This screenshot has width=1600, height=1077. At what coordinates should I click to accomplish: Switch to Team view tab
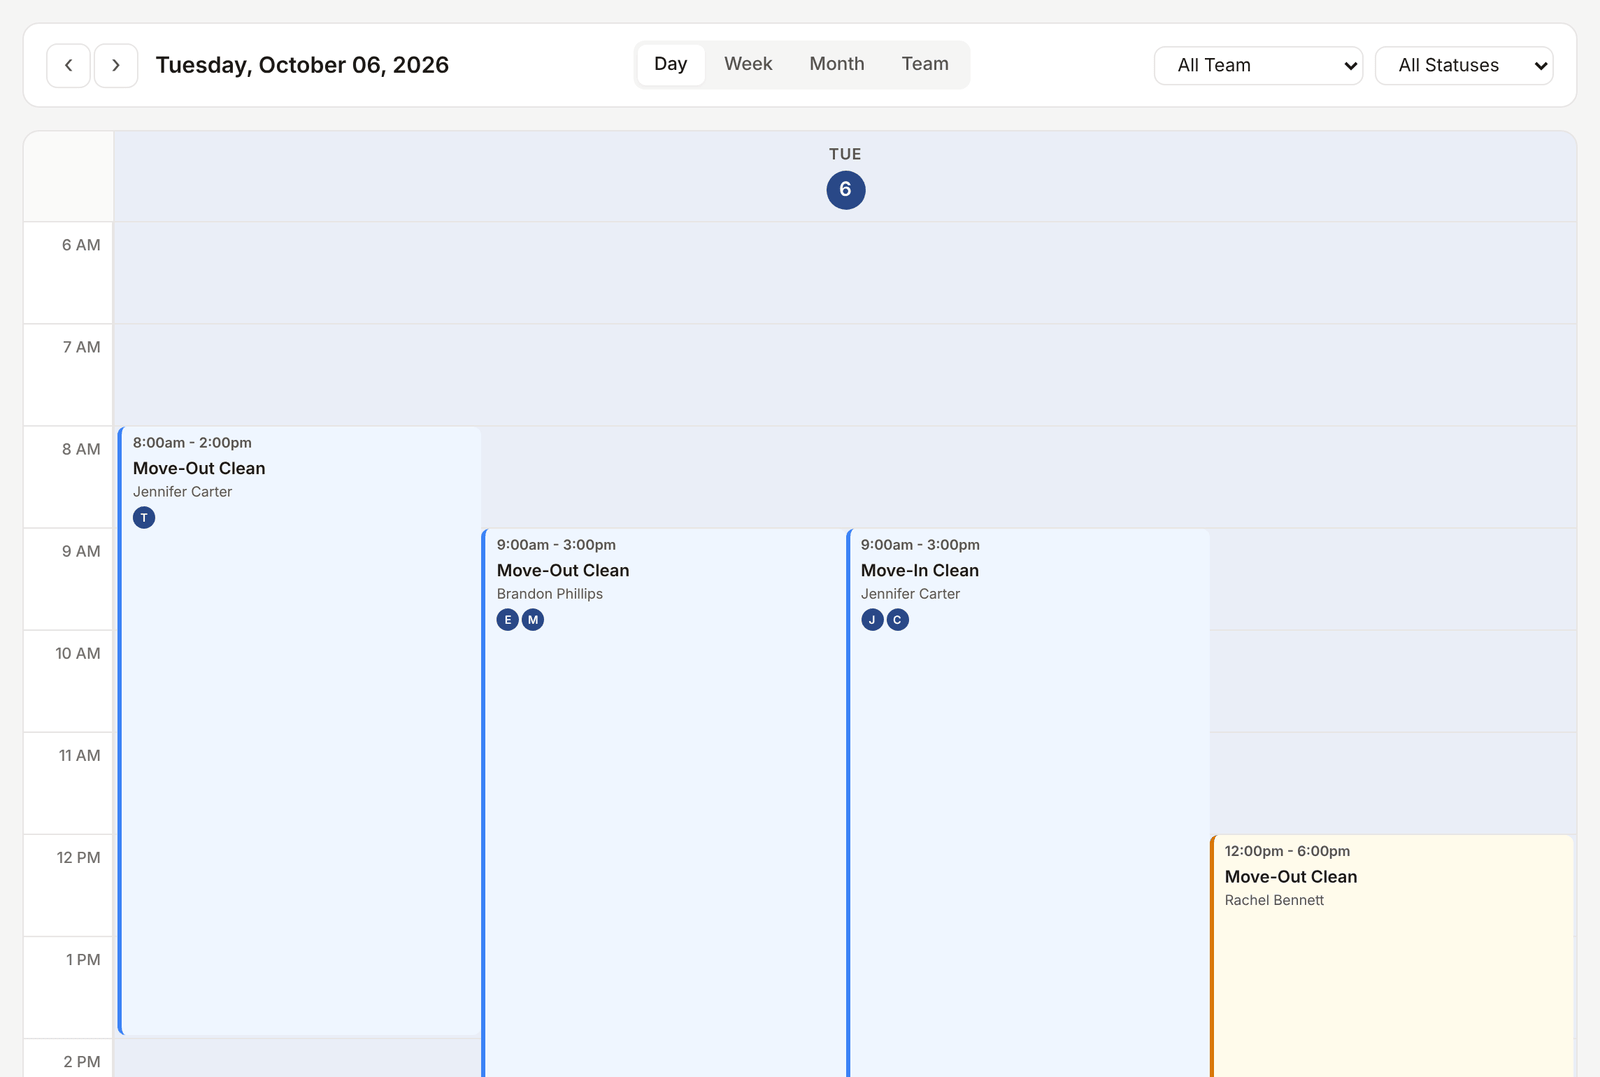tap(925, 64)
